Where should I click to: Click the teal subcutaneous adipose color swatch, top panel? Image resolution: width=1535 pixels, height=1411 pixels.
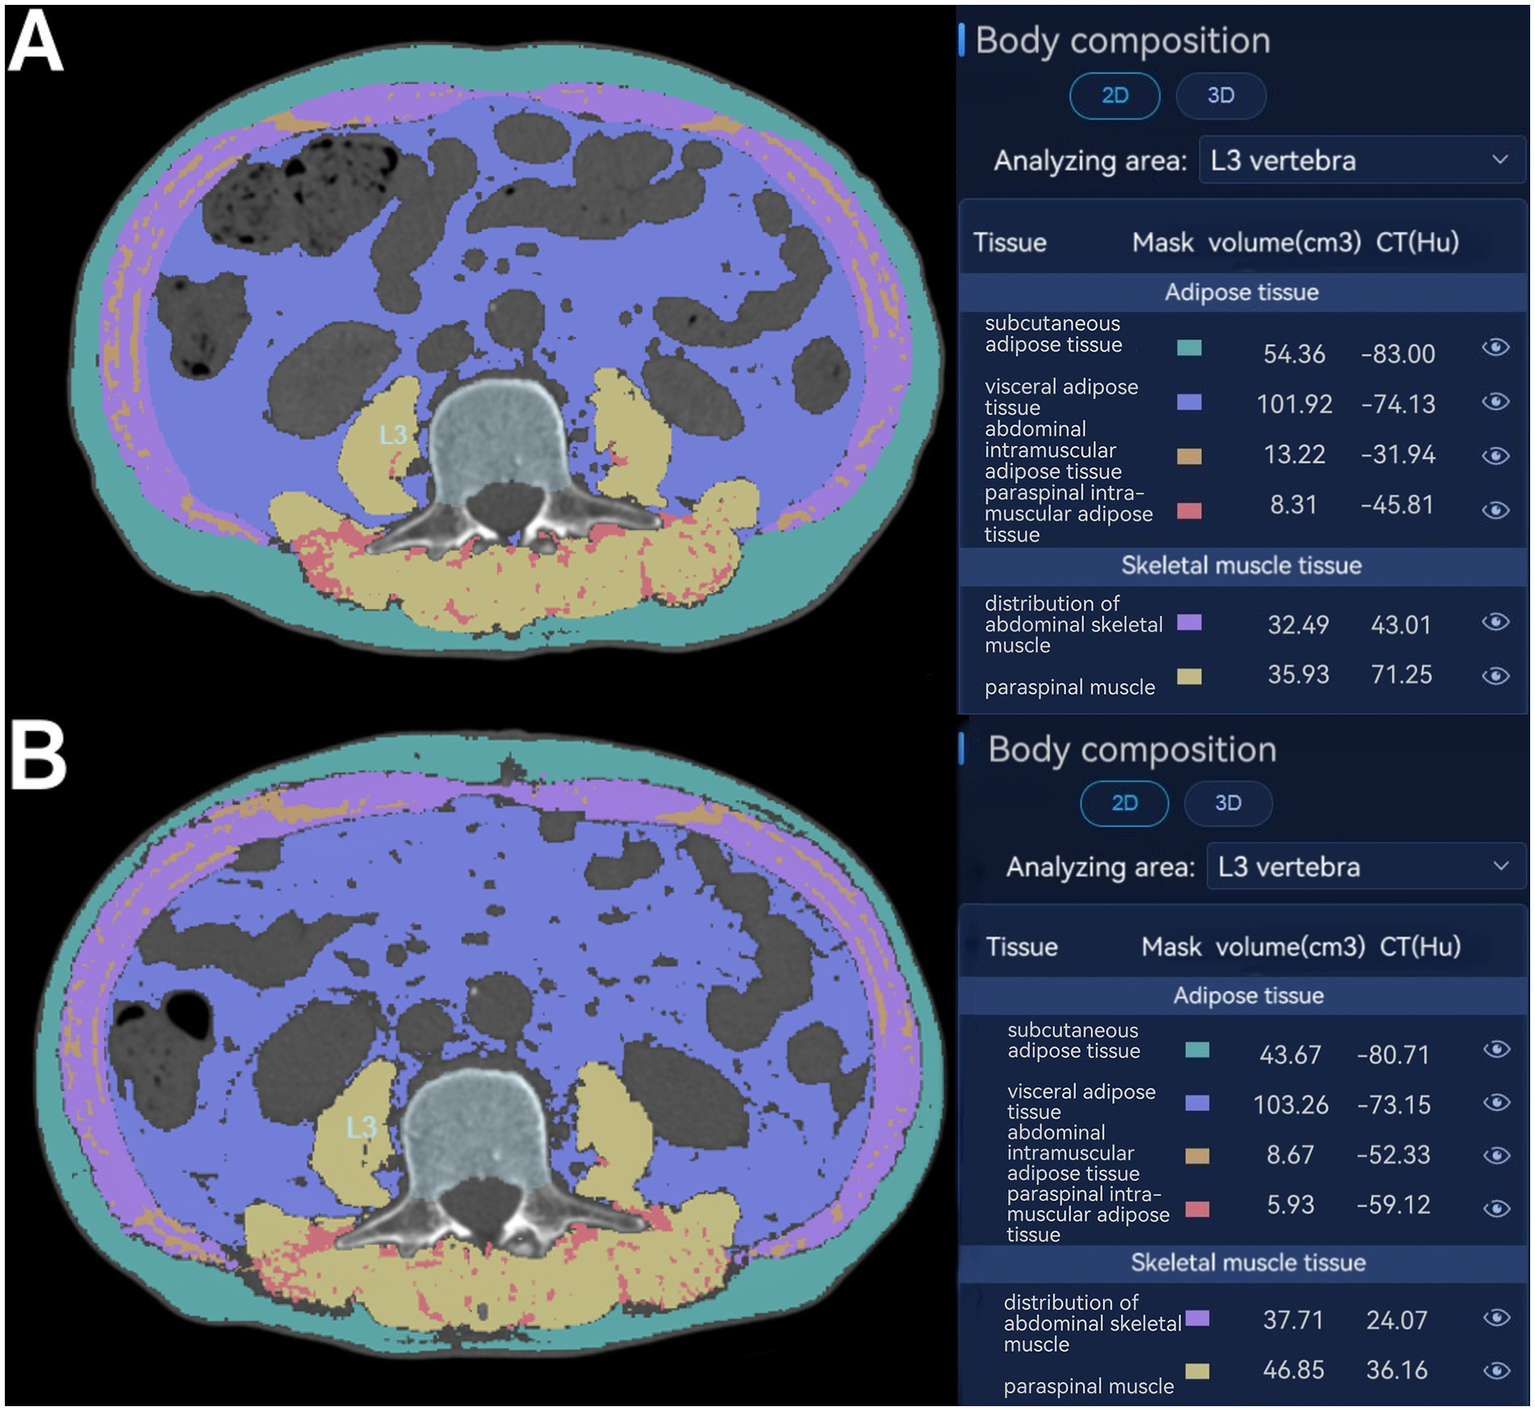point(1189,348)
